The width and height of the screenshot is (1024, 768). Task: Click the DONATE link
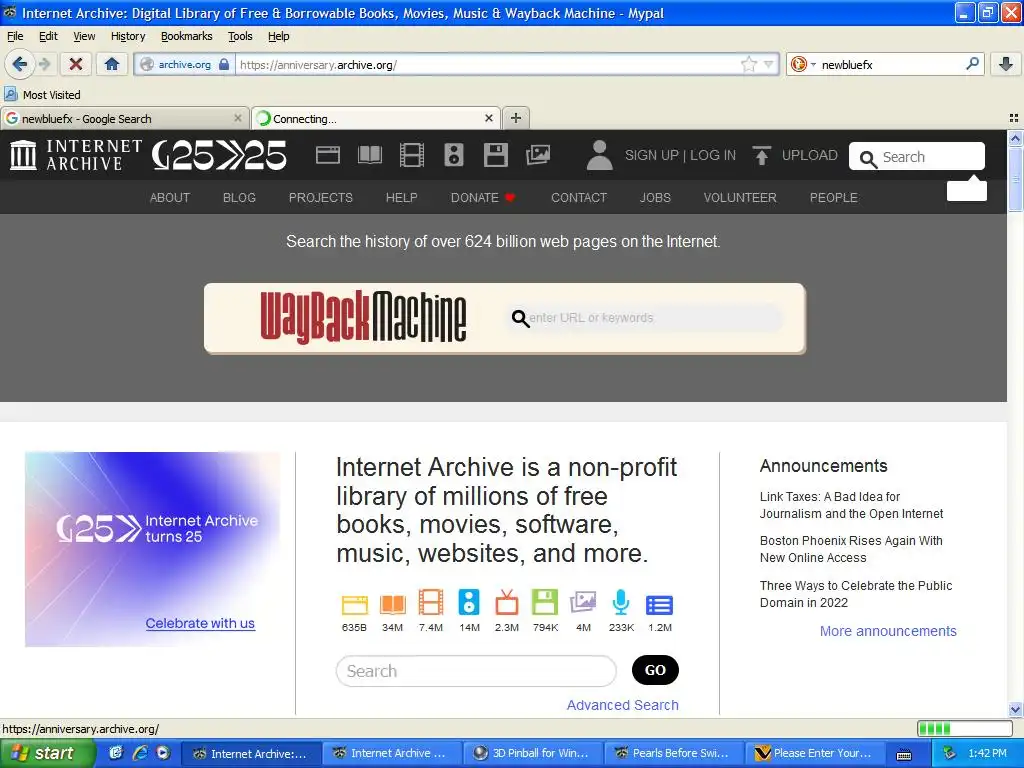point(483,197)
